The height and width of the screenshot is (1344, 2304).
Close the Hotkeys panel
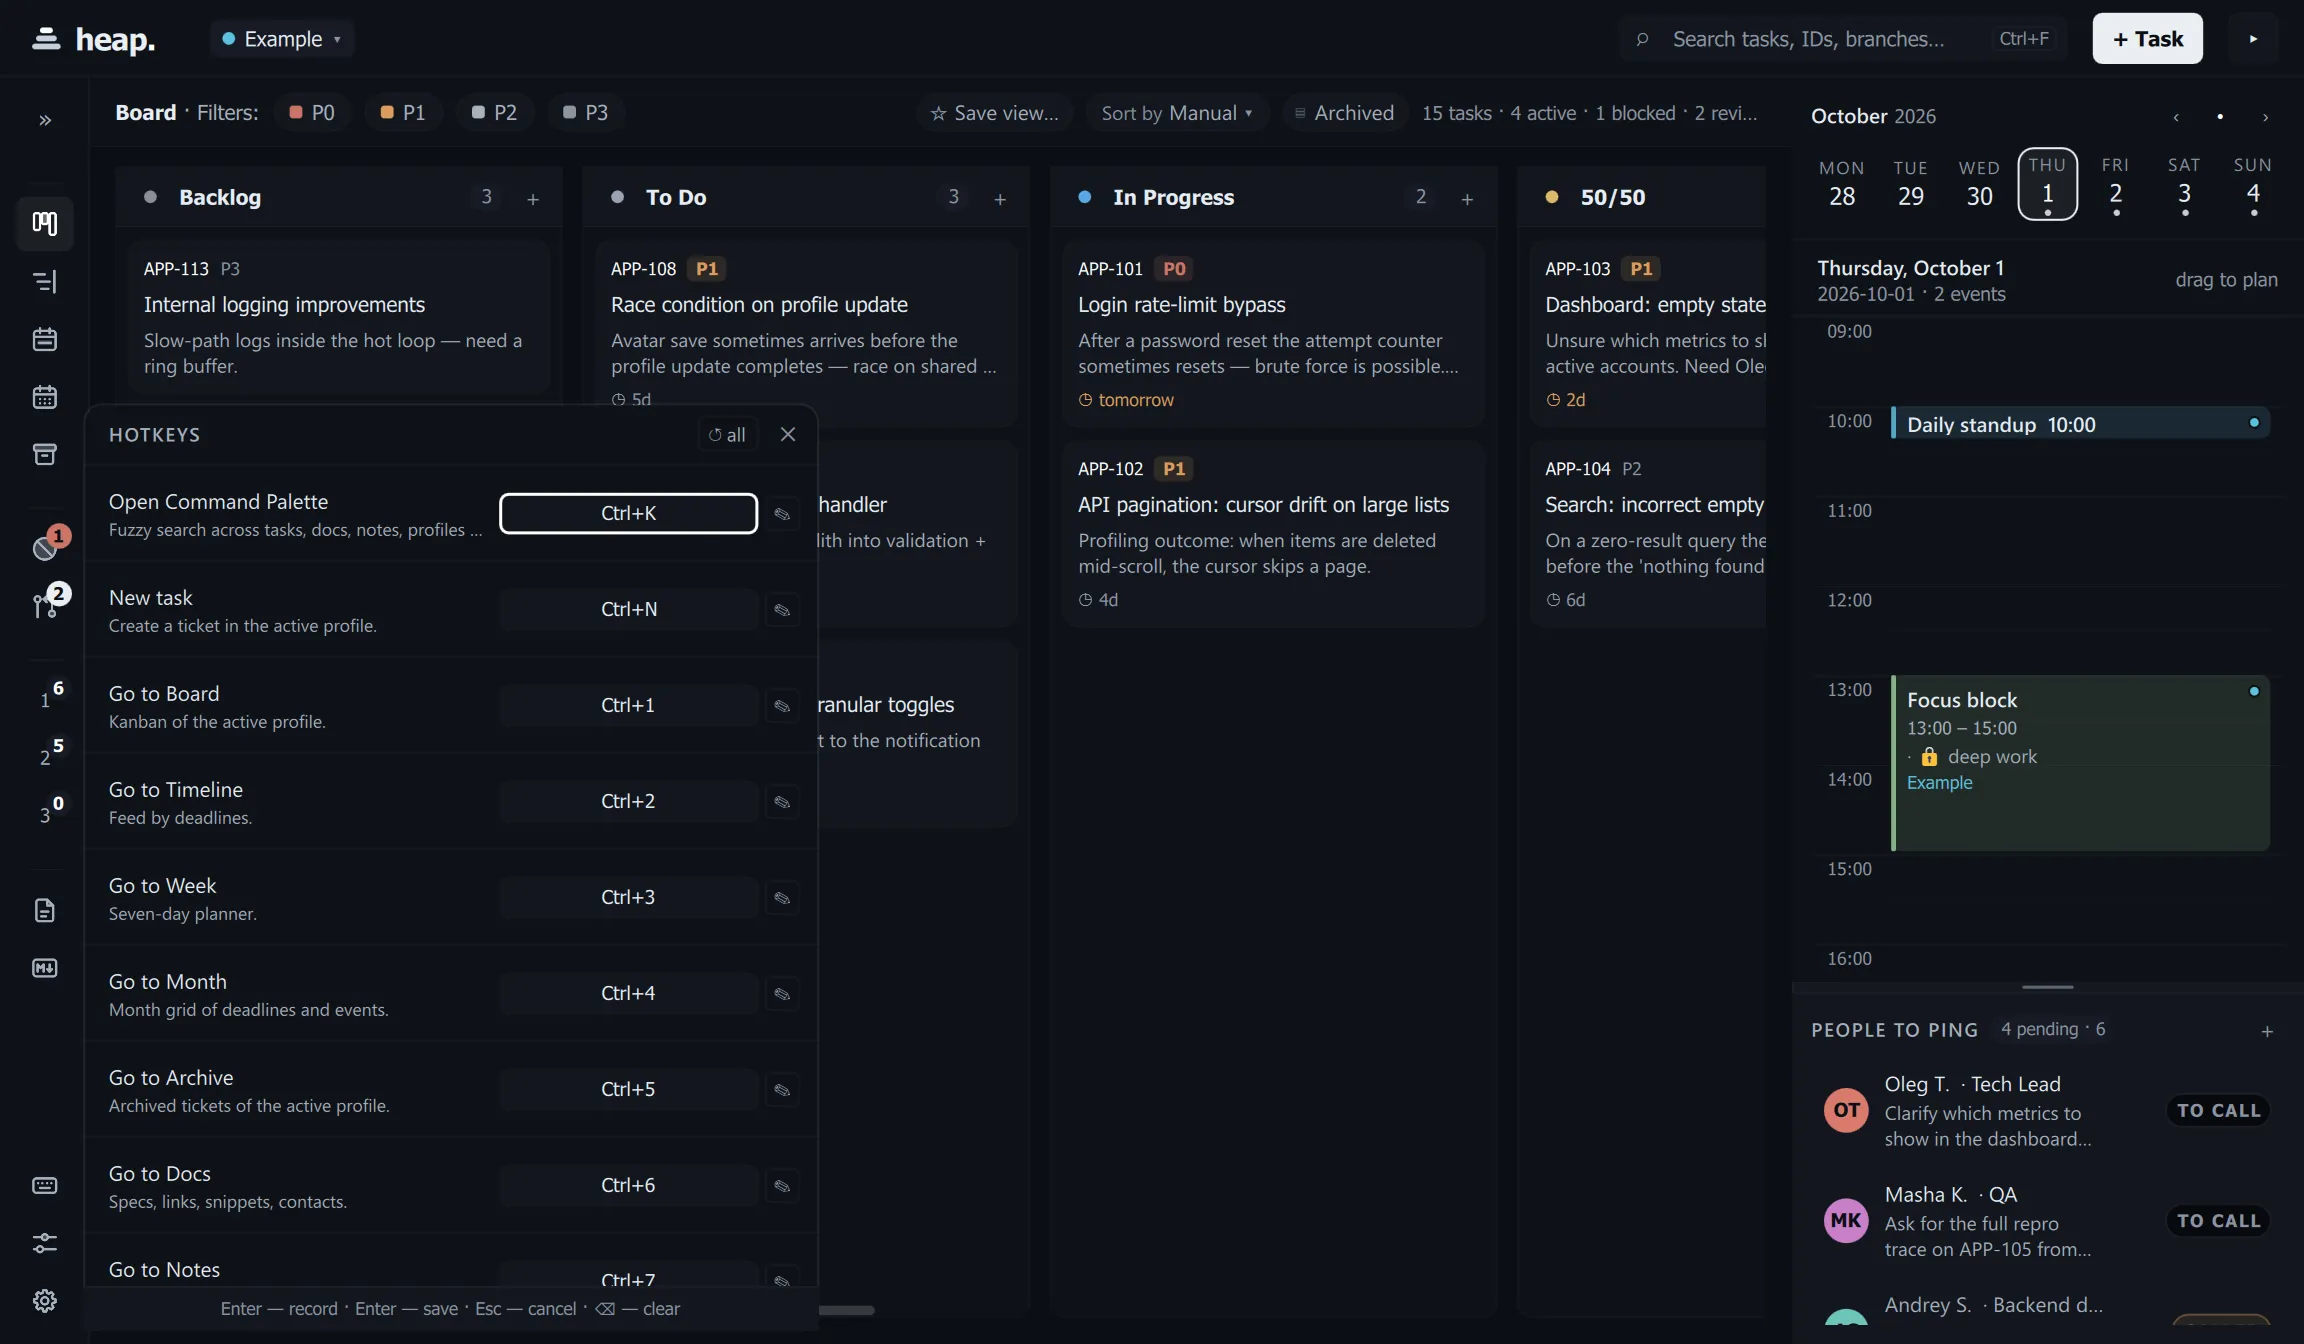coord(788,434)
